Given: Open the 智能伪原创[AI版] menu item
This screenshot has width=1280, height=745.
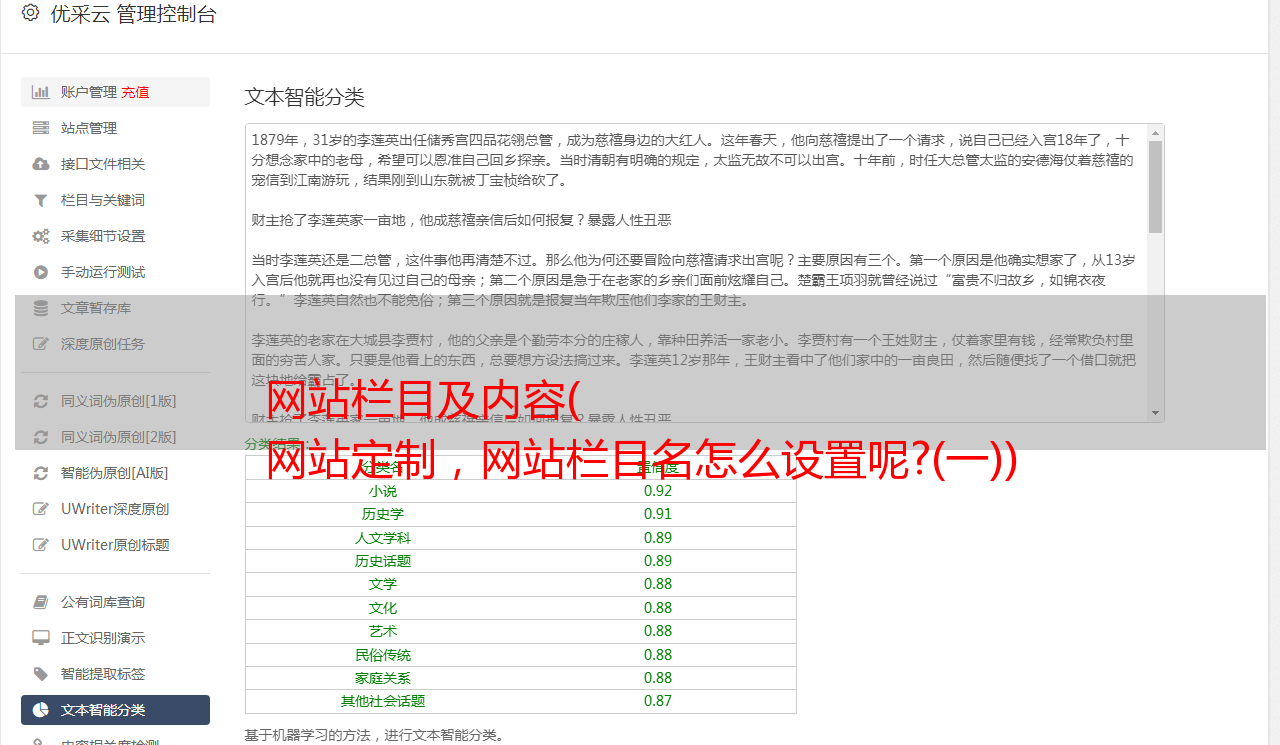Looking at the screenshot, I should coord(114,473).
